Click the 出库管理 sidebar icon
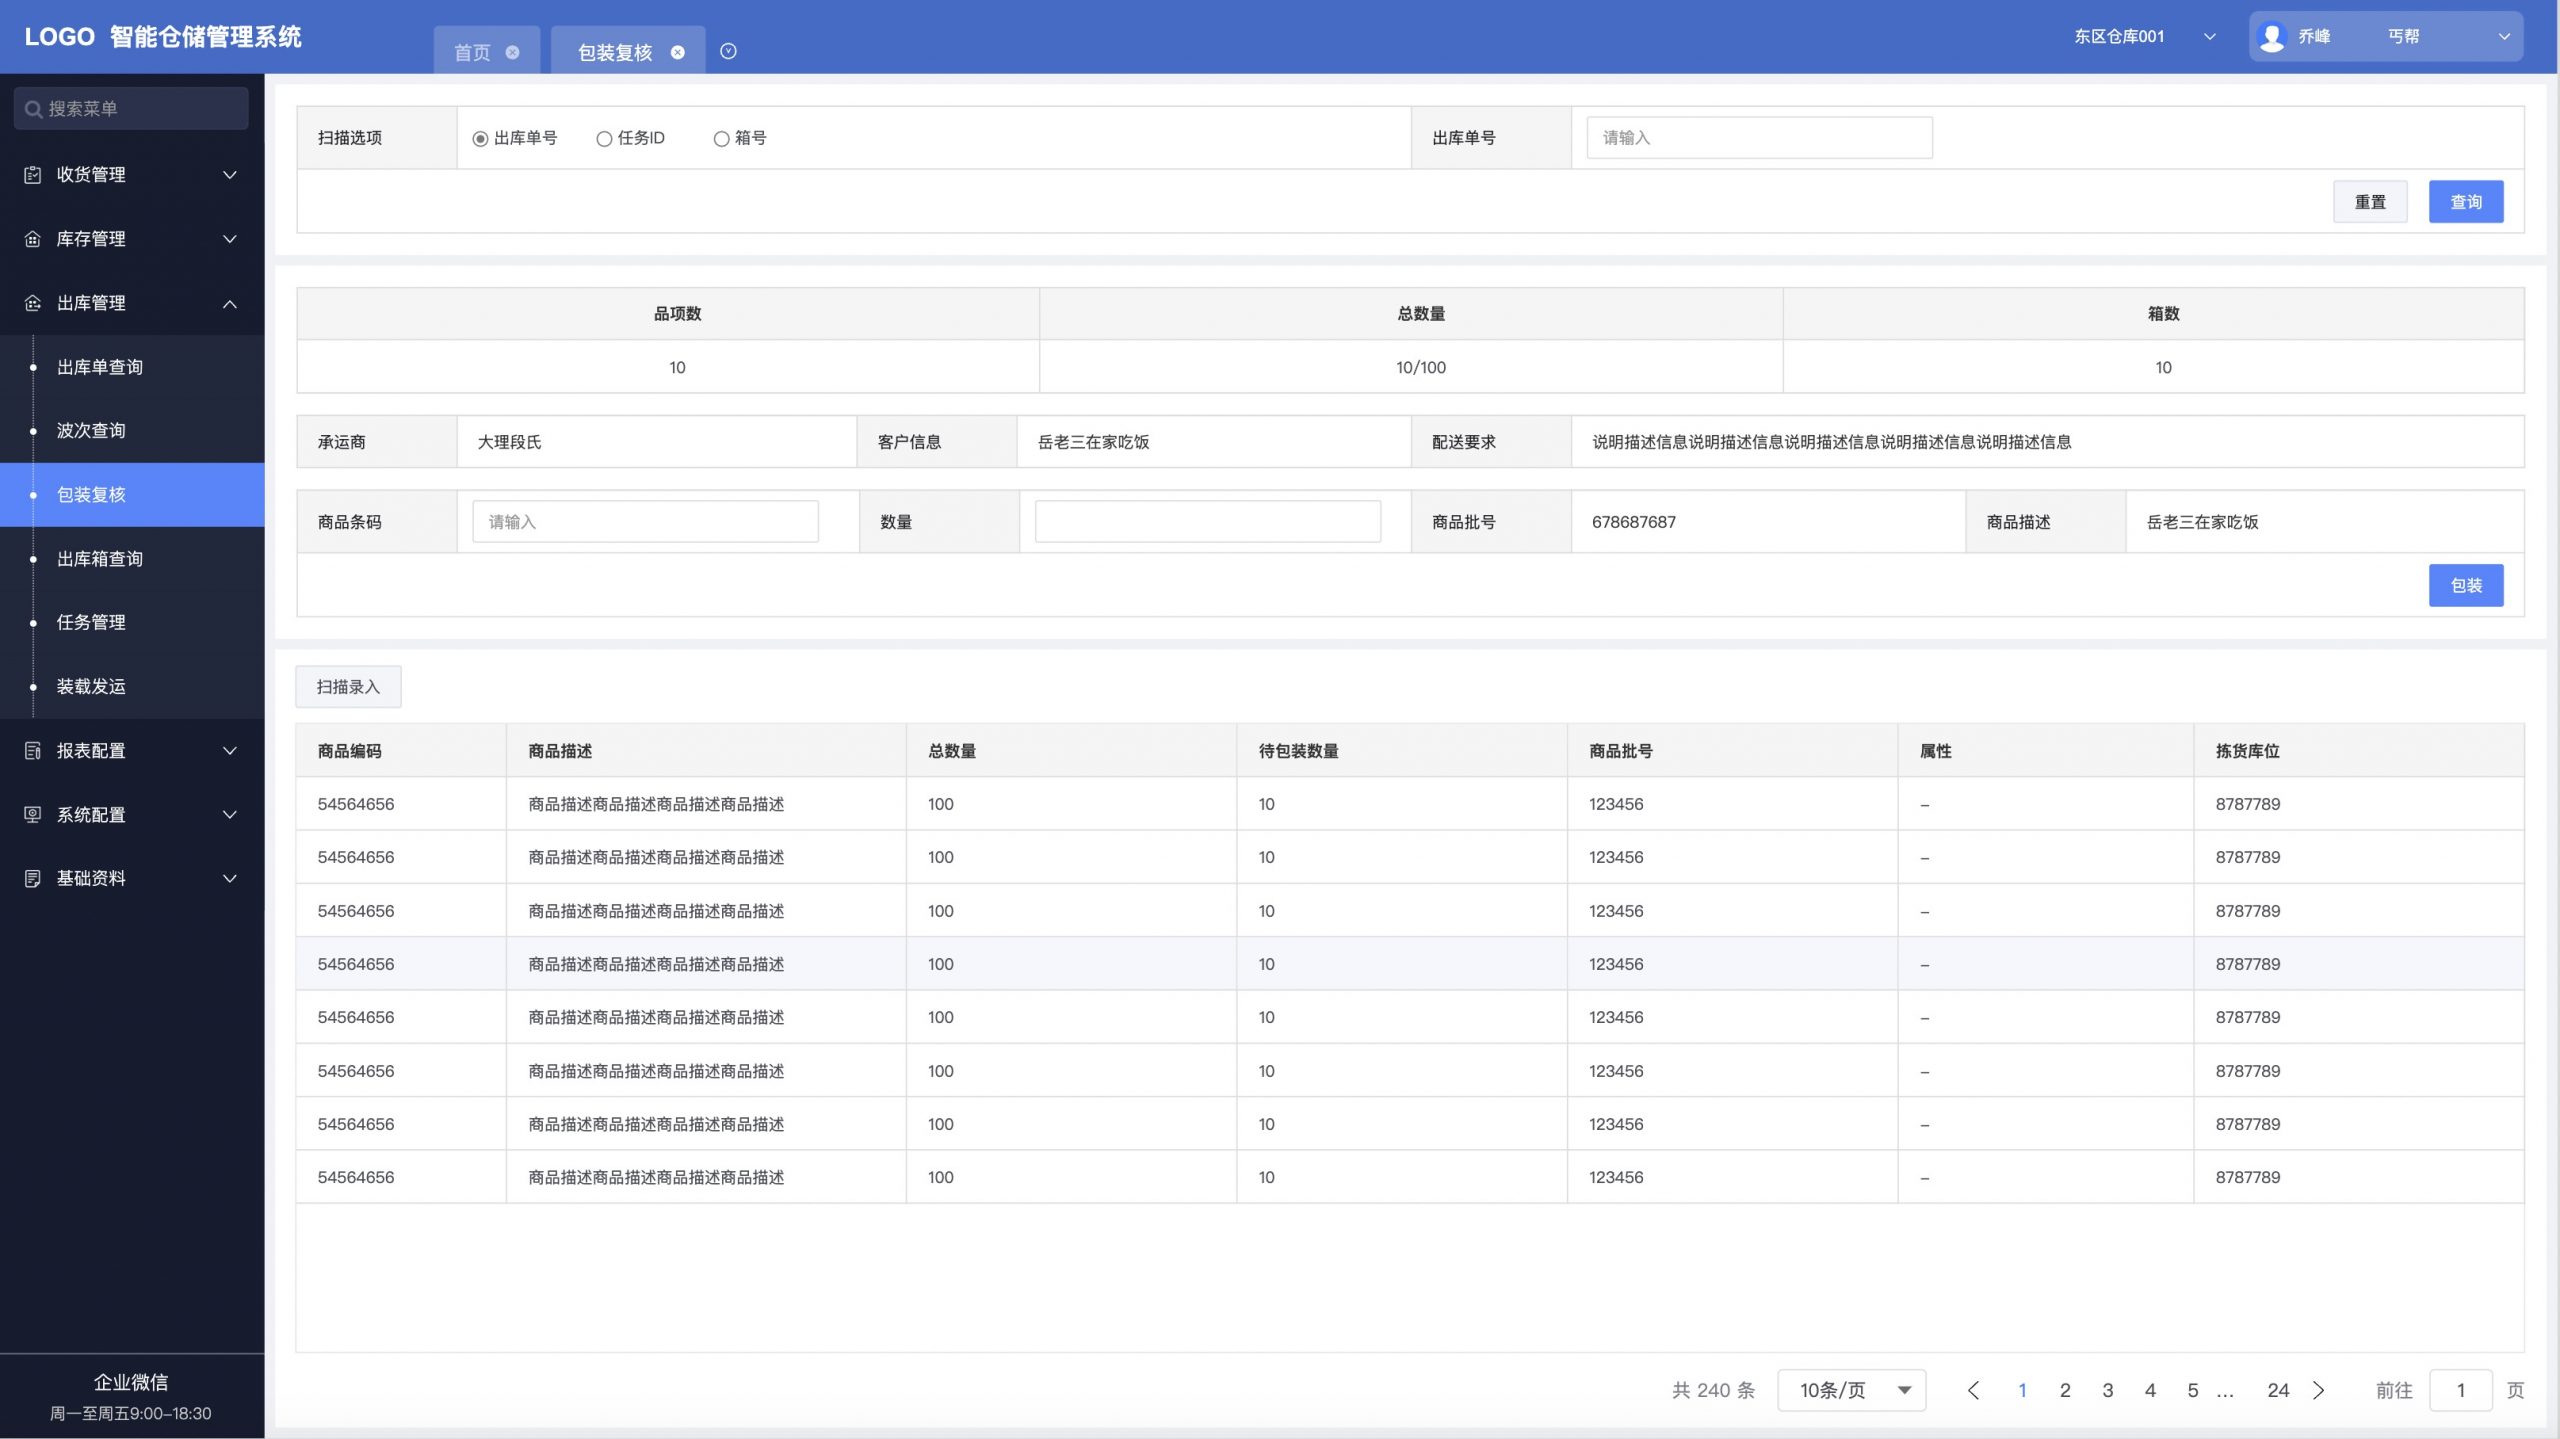 click(x=32, y=303)
